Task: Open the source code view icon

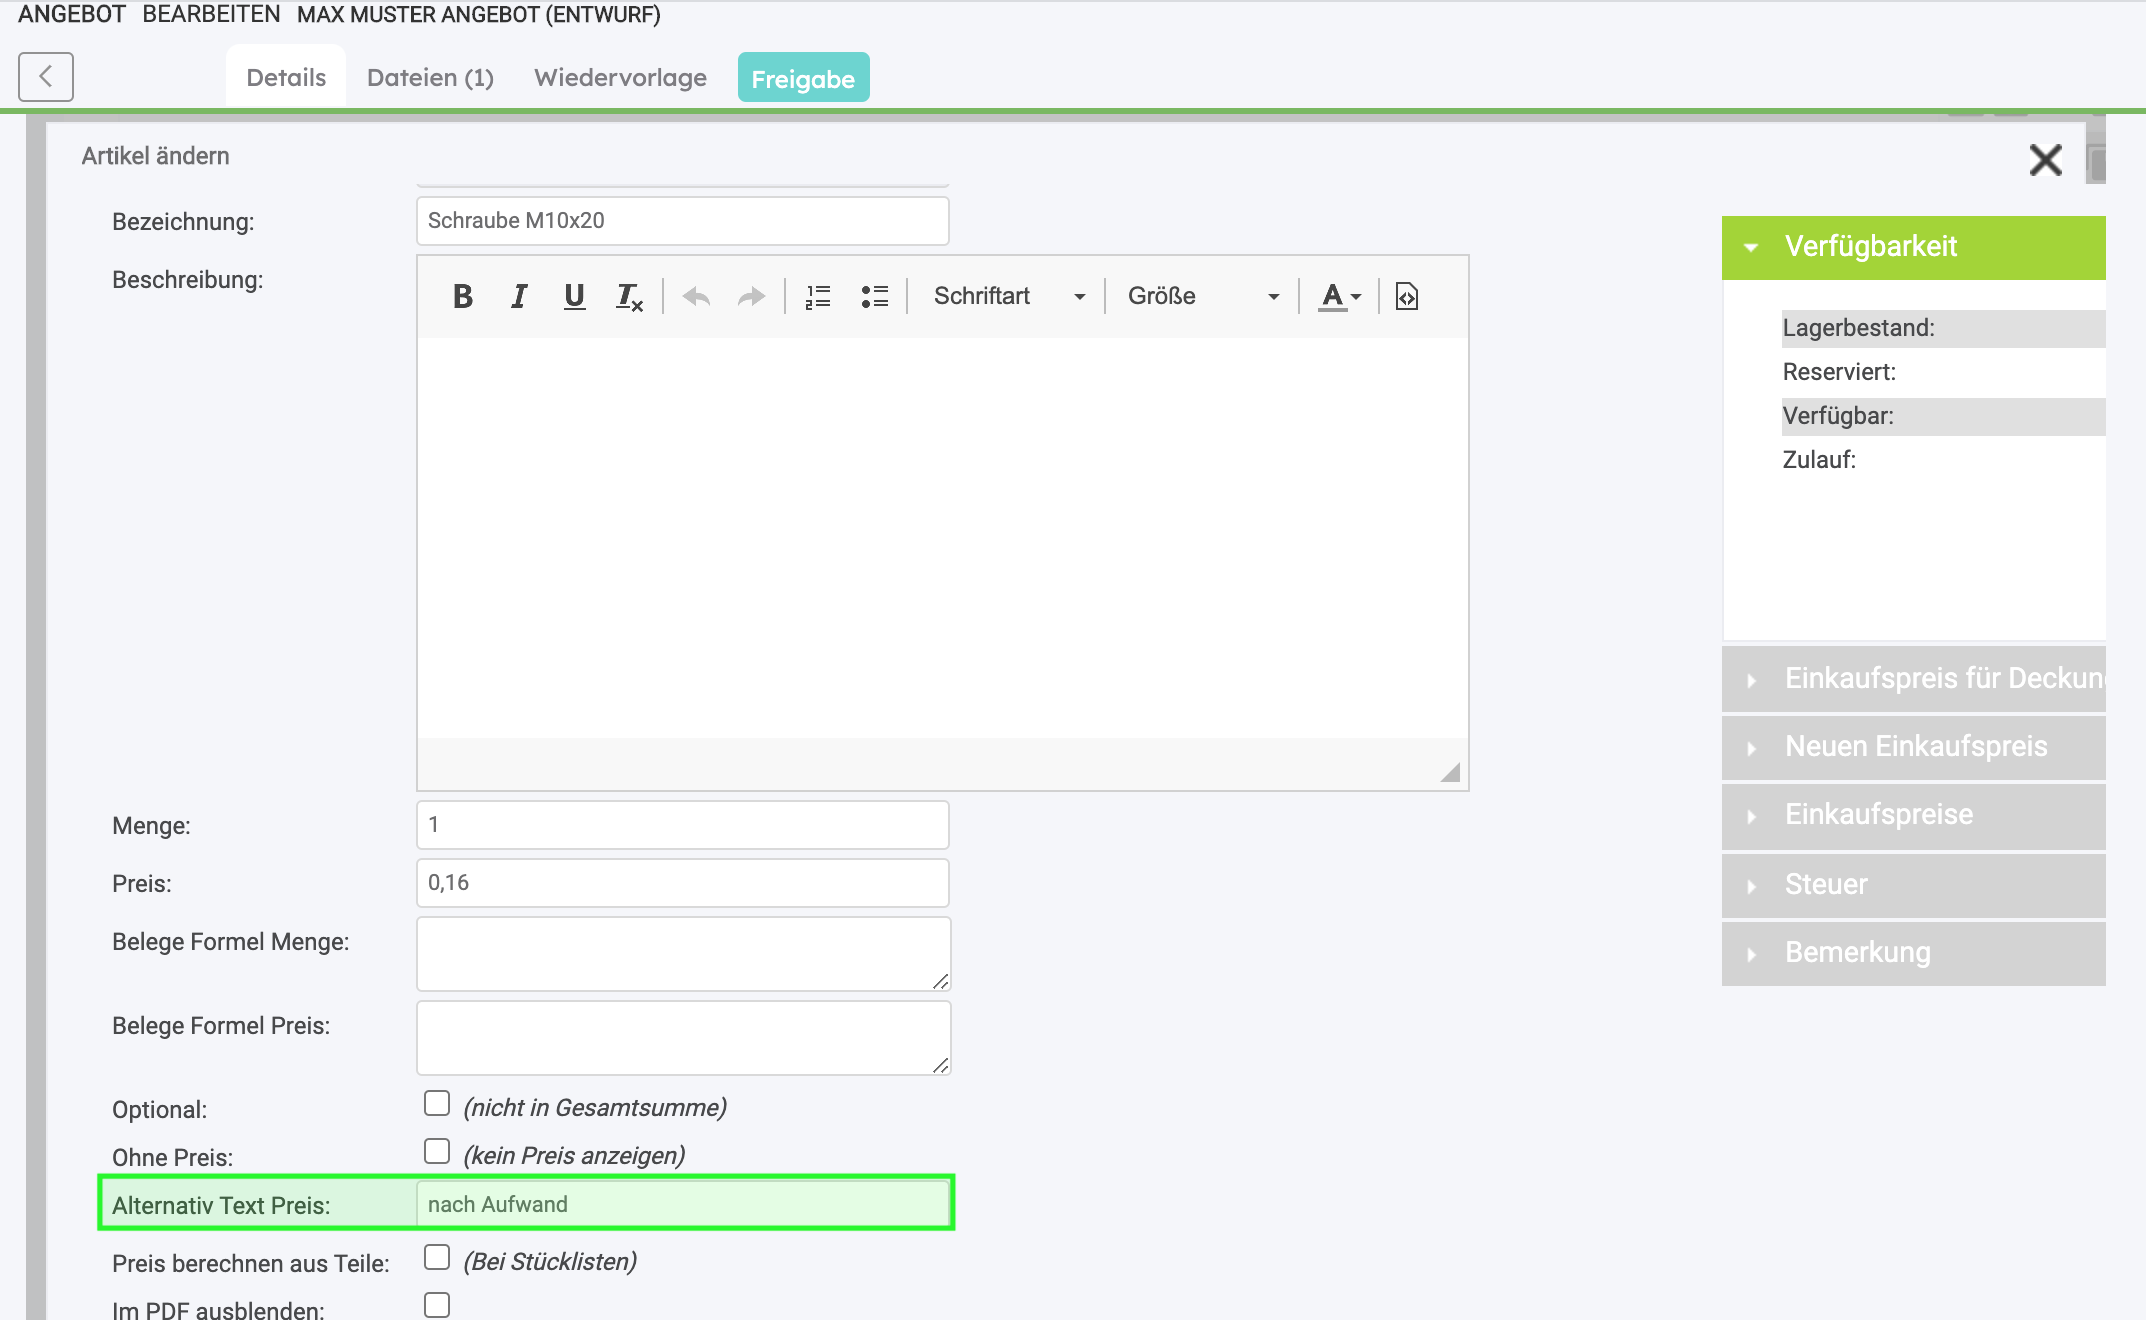Action: coord(1406,296)
